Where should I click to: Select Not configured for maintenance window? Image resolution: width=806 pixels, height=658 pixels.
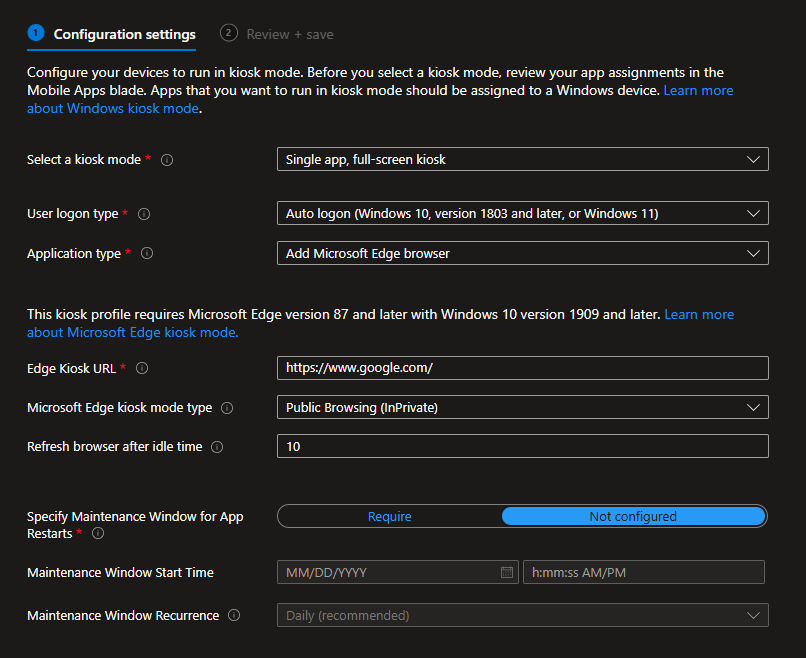633,516
